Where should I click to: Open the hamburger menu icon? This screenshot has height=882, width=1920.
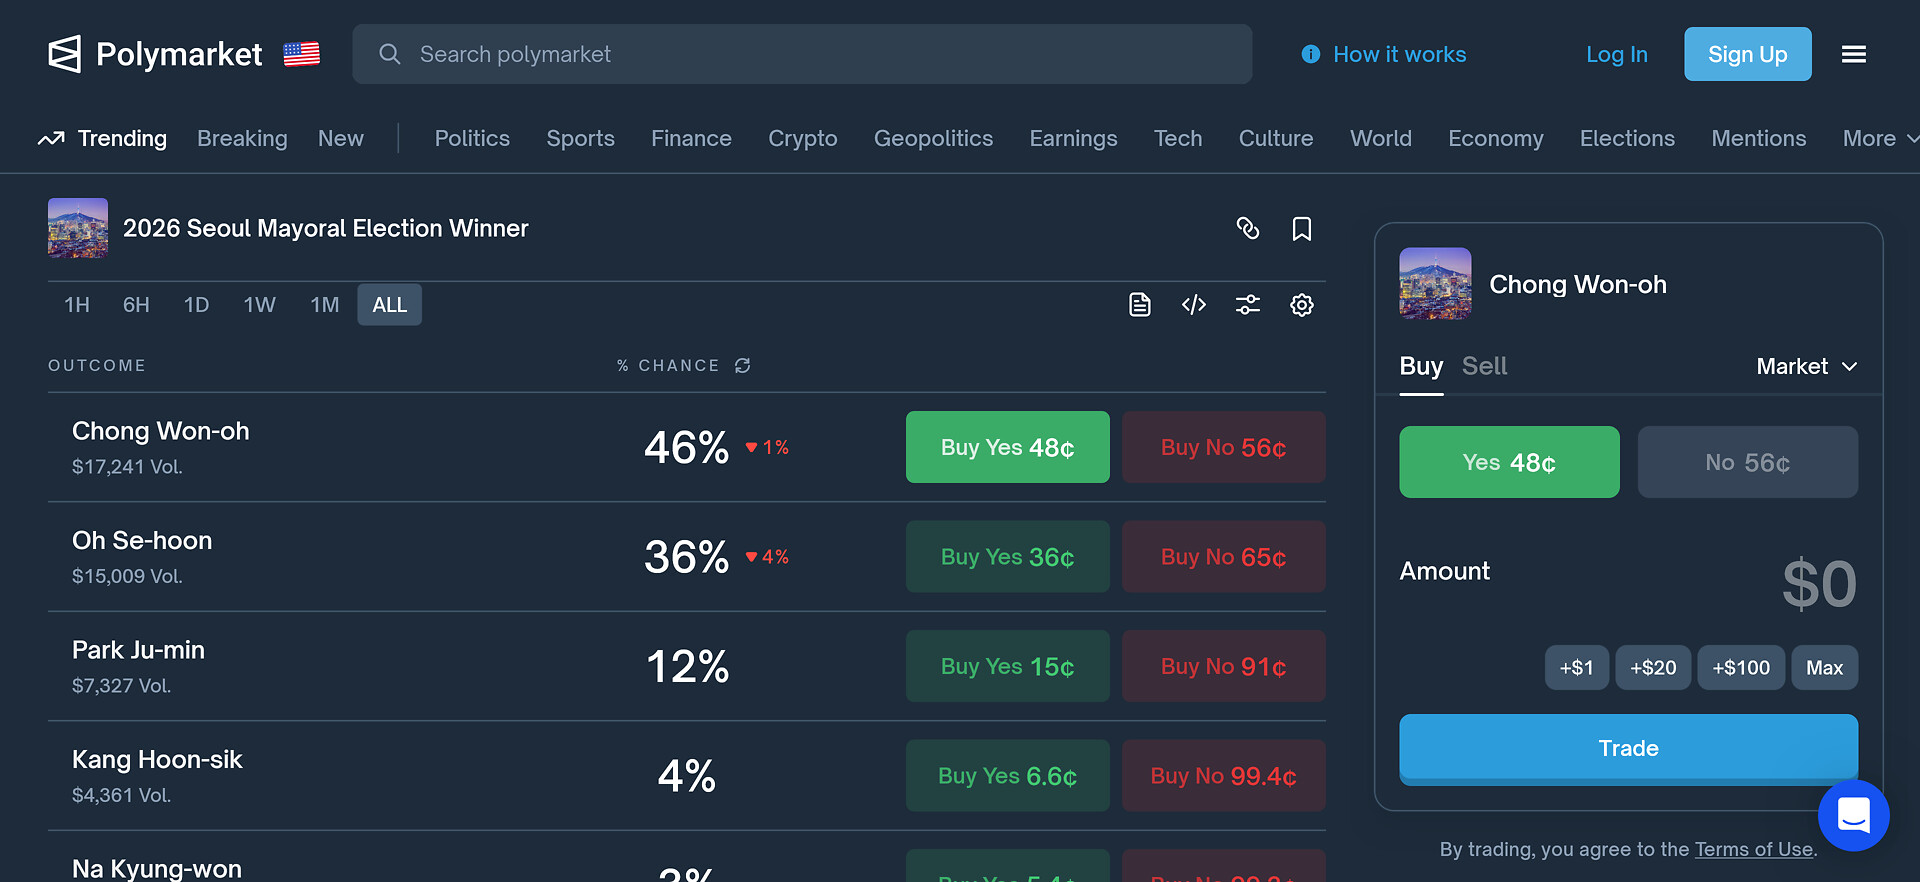(1853, 54)
